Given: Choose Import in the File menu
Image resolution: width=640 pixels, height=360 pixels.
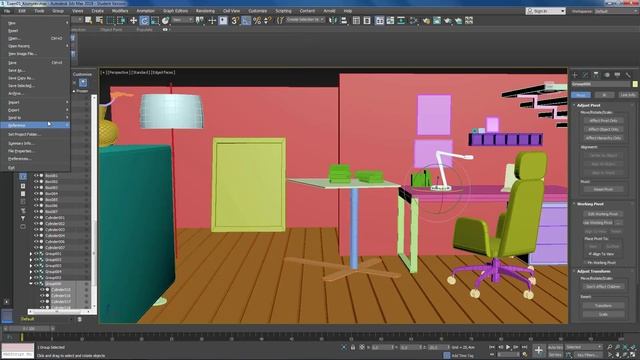Looking at the screenshot, I should pyautogui.click(x=35, y=102).
